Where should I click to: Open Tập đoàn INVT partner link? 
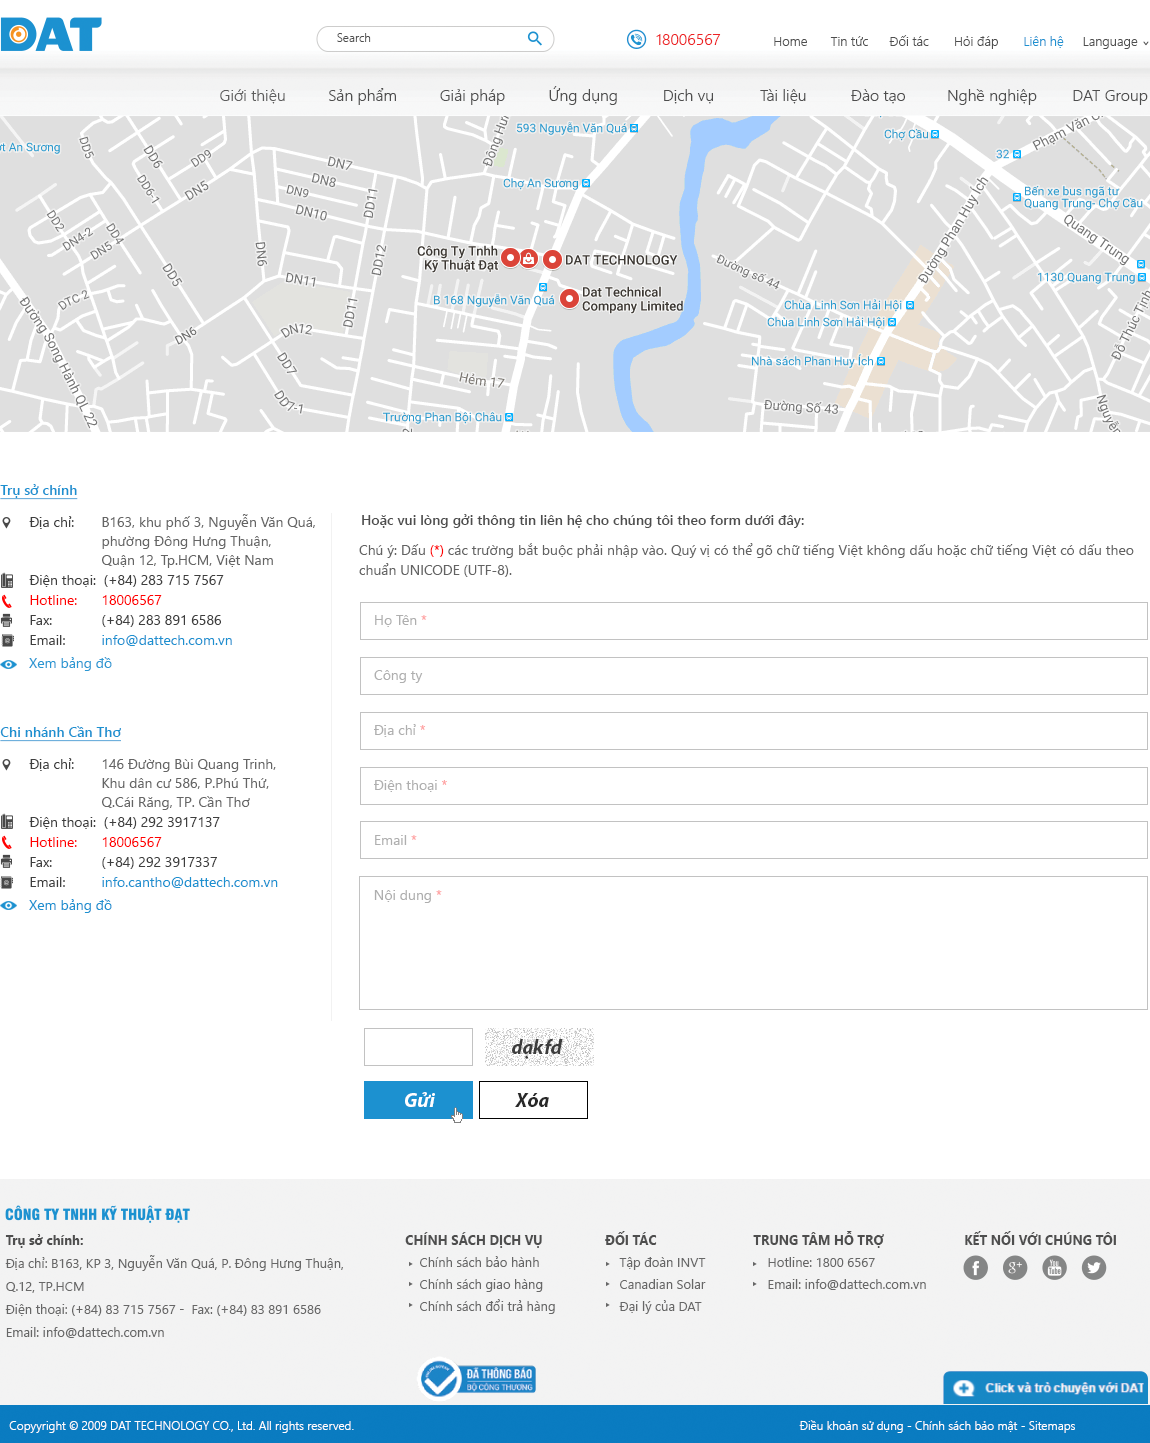point(662,1263)
